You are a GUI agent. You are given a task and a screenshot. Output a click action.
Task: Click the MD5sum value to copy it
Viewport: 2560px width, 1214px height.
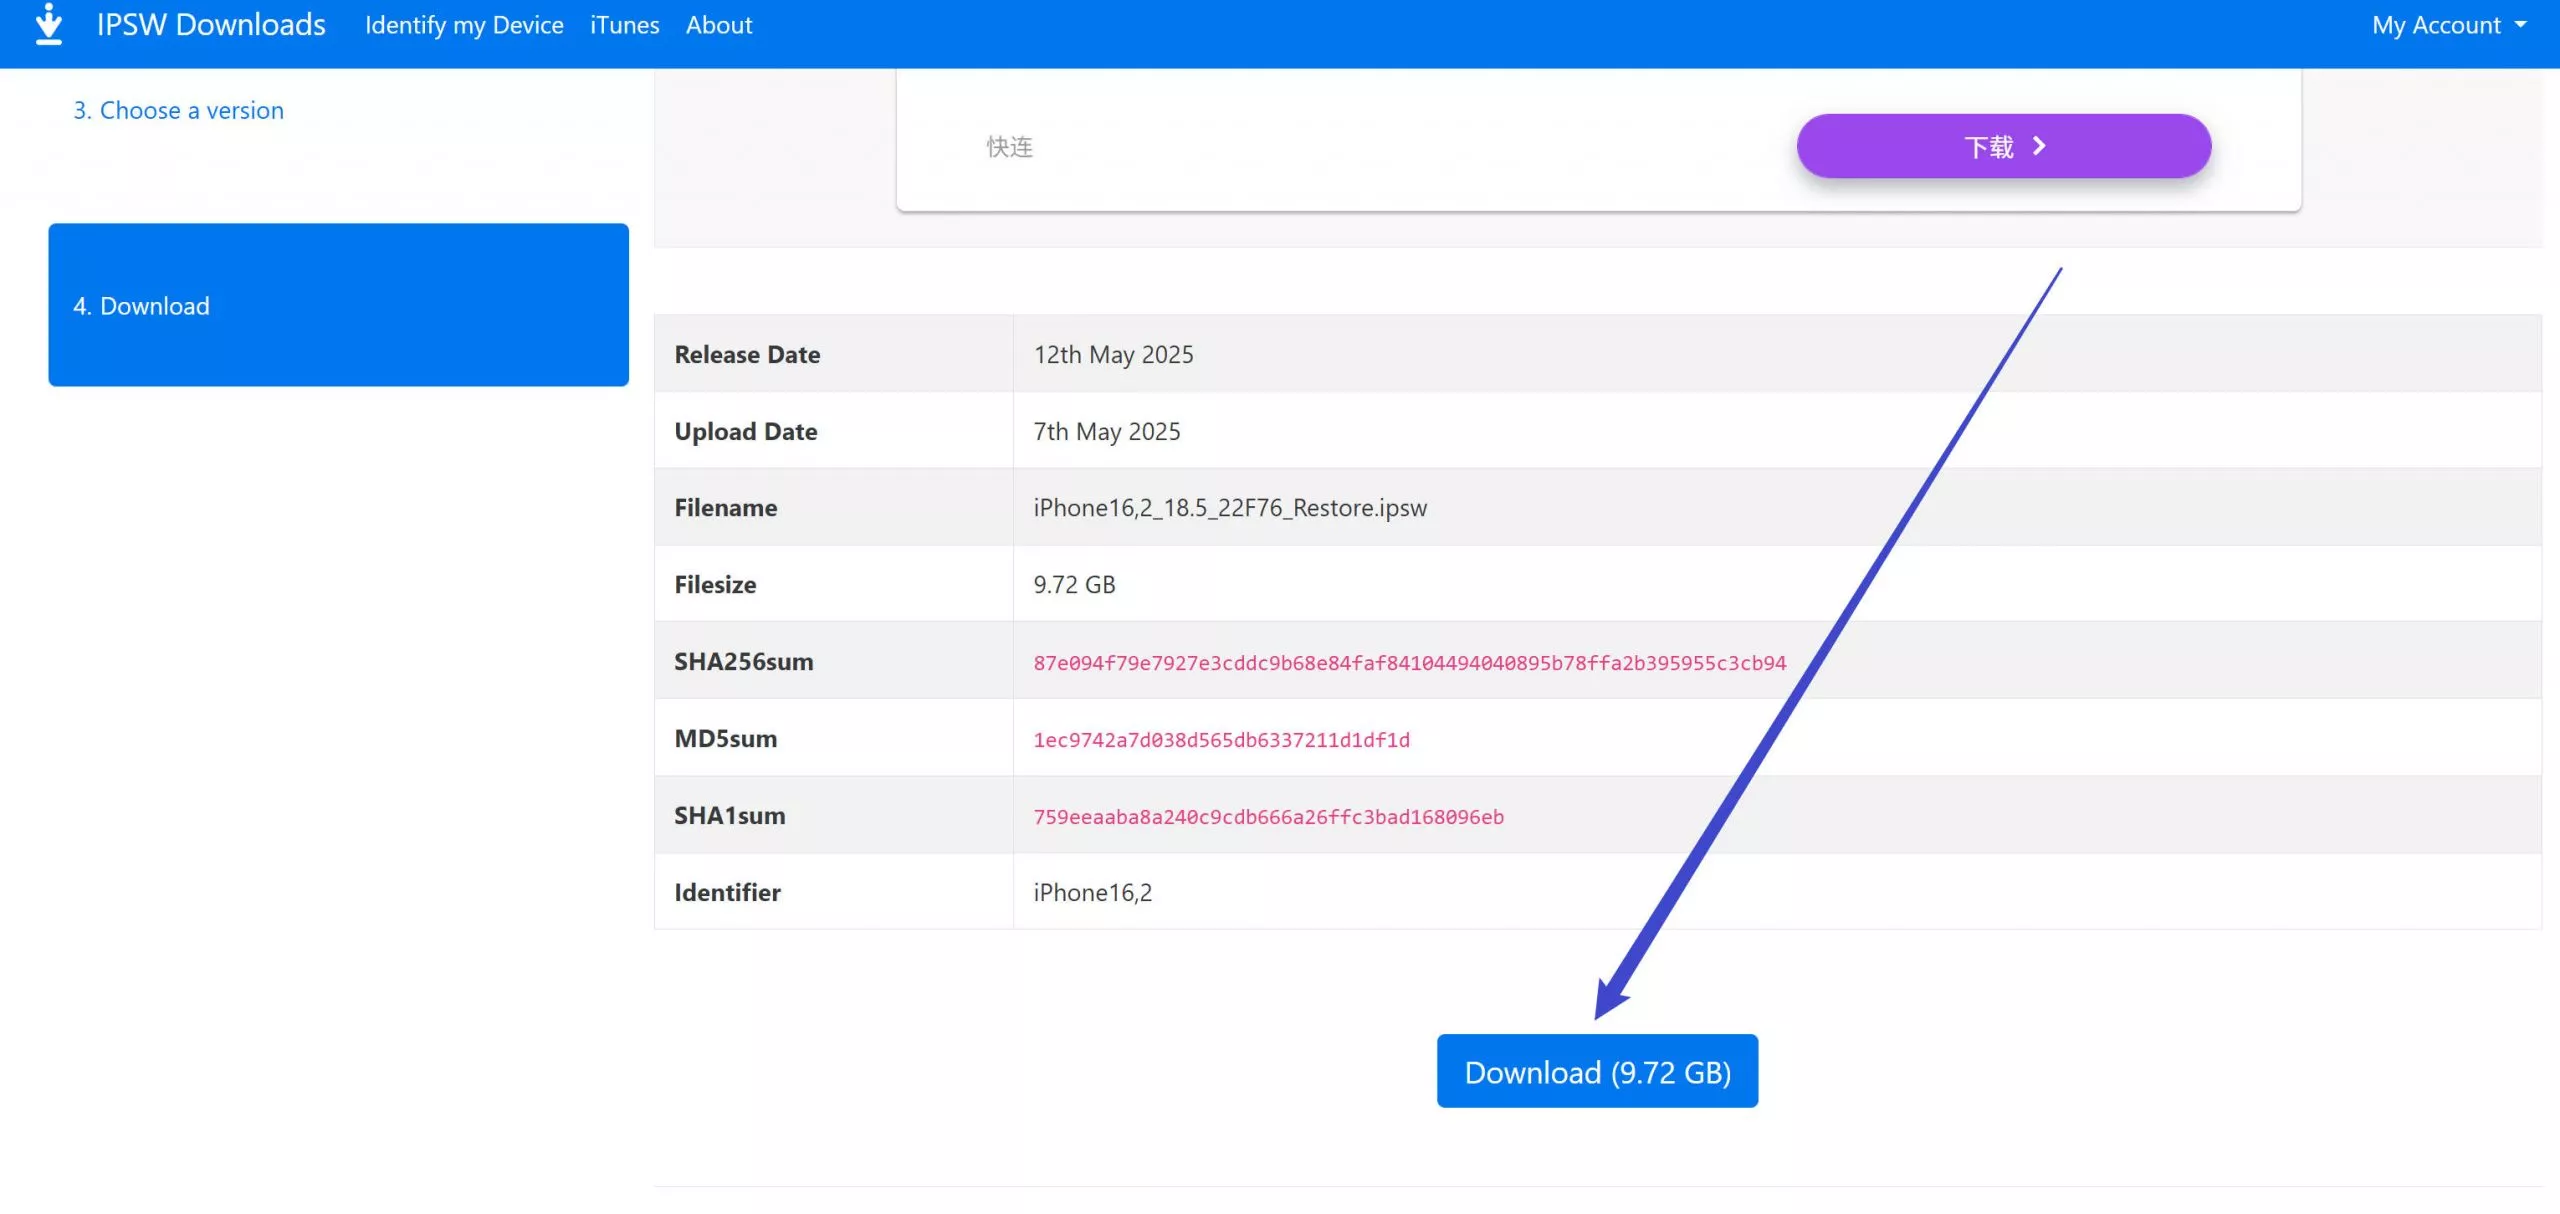(1222, 739)
